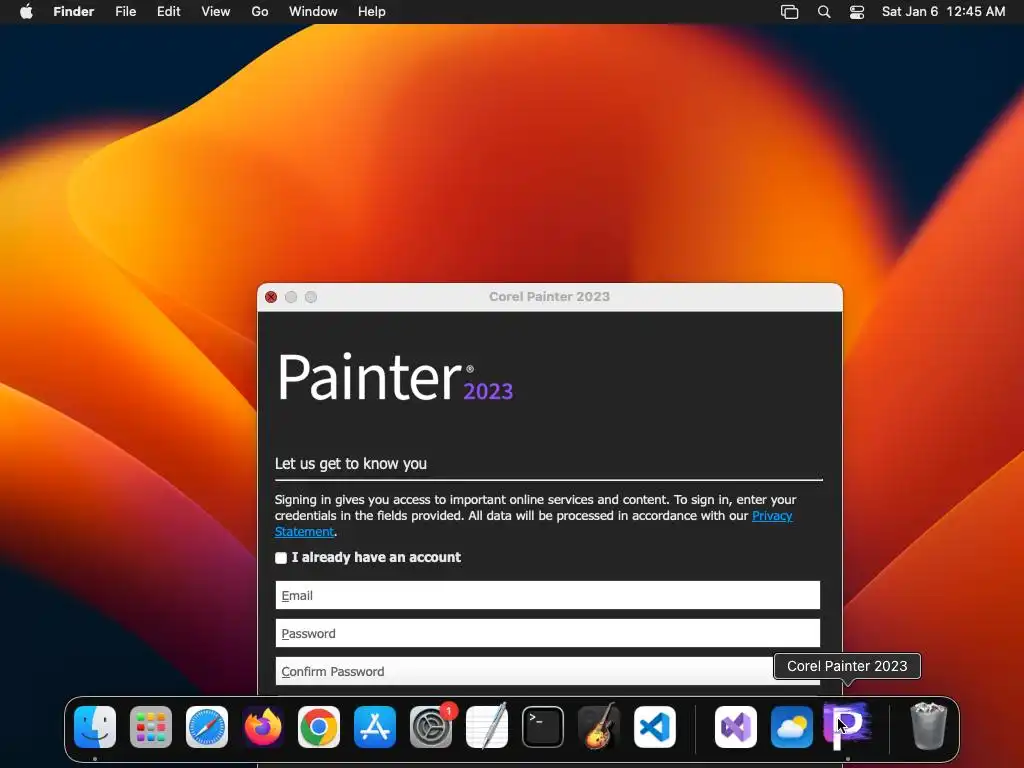Open Visual Studio Code in the dock
This screenshot has height=768, width=1024.
click(x=655, y=727)
